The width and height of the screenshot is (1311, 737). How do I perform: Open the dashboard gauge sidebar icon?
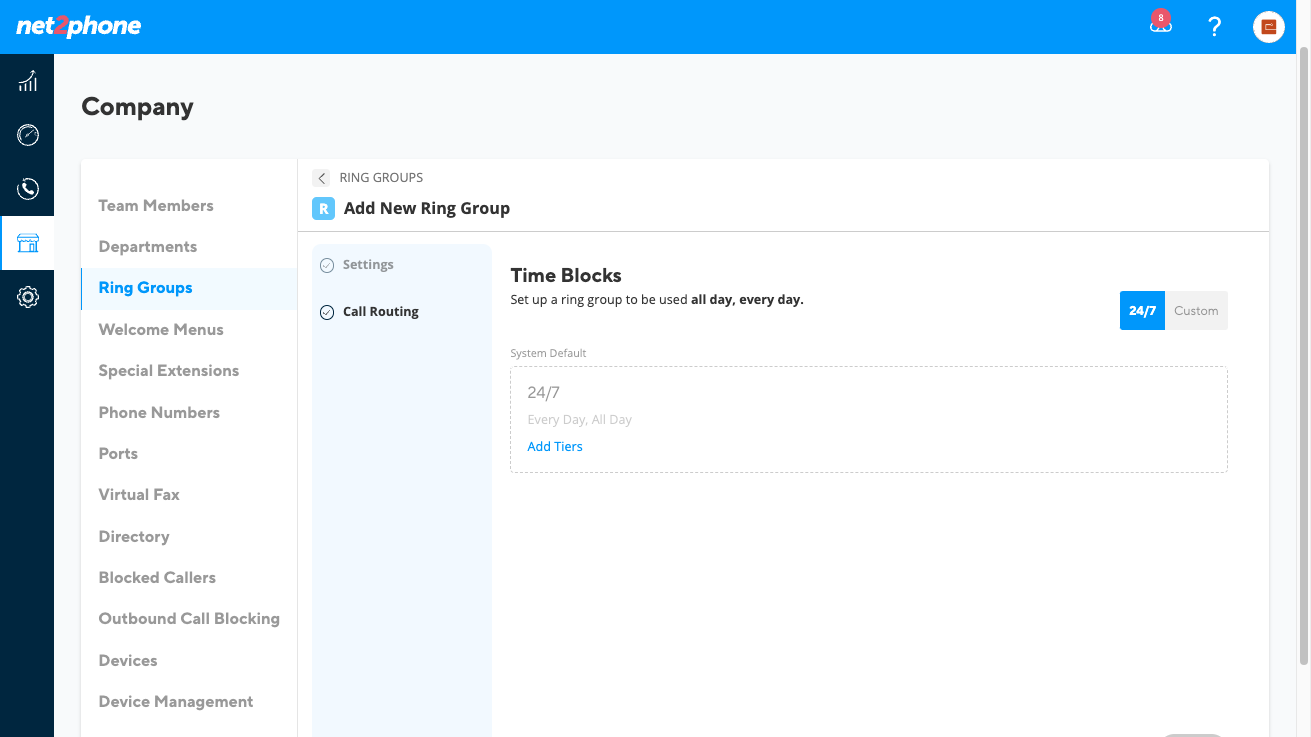pyautogui.click(x=28, y=135)
